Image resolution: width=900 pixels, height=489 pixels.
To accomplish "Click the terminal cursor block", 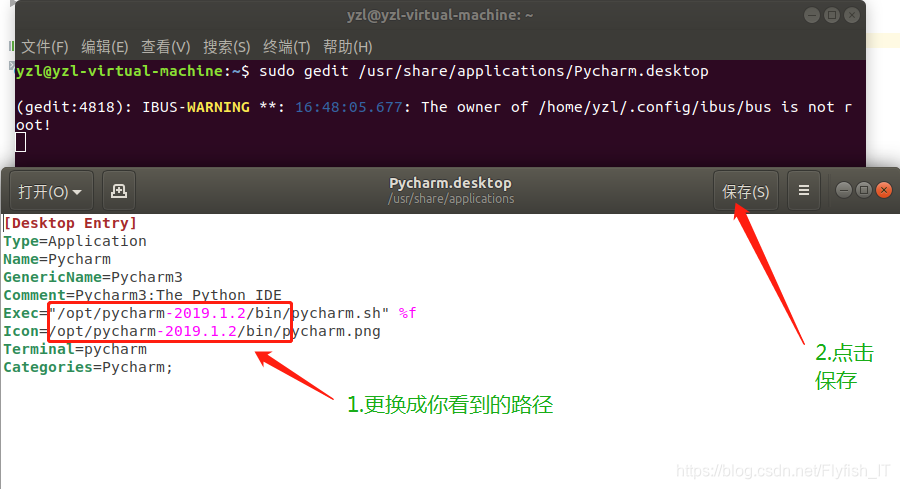I will [21, 142].
